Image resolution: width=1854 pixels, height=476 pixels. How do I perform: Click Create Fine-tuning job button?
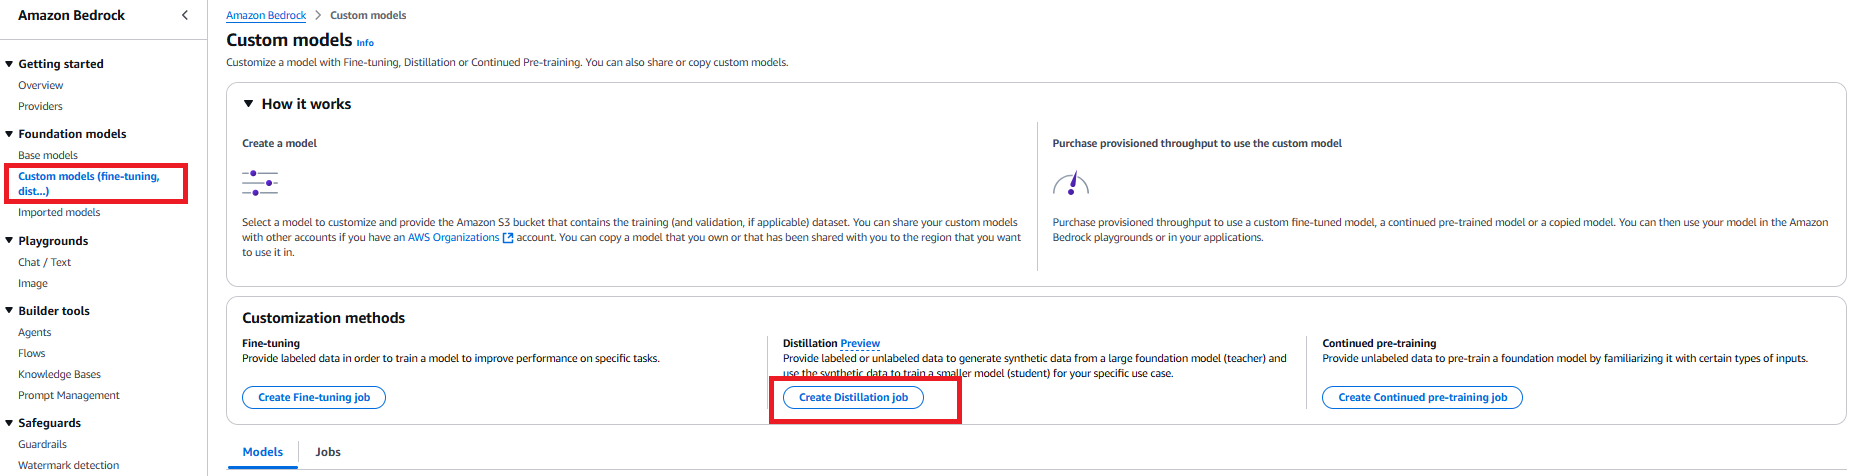click(x=314, y=397)
